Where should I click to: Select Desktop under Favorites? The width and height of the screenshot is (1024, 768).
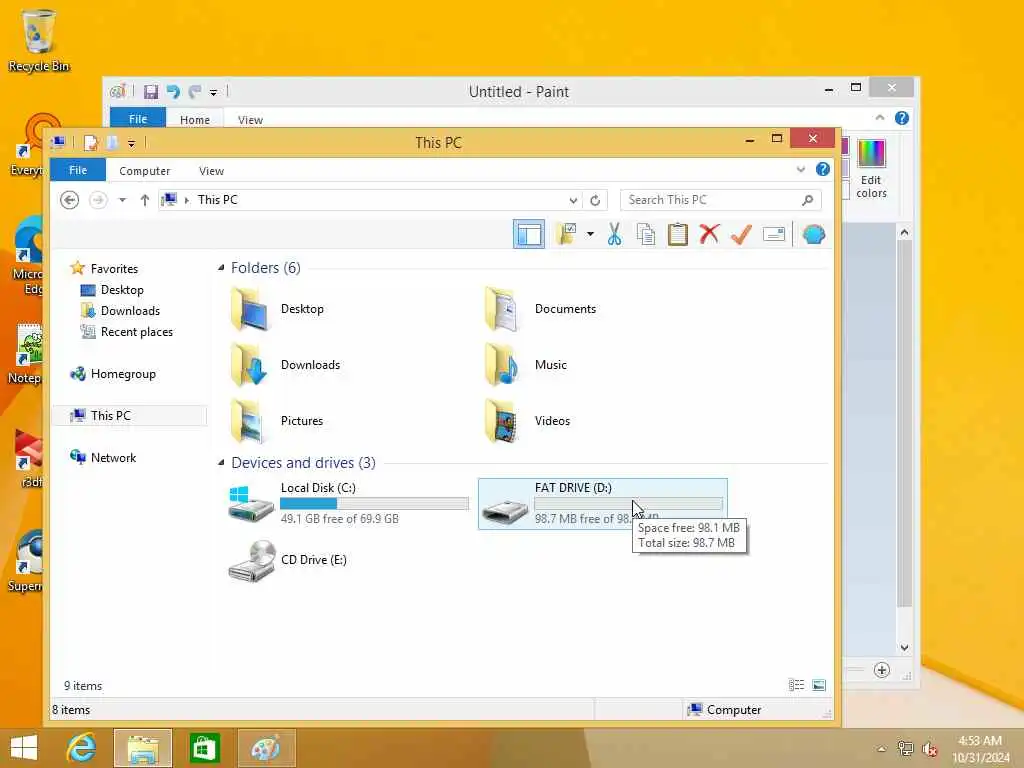(x=121, y=289)
